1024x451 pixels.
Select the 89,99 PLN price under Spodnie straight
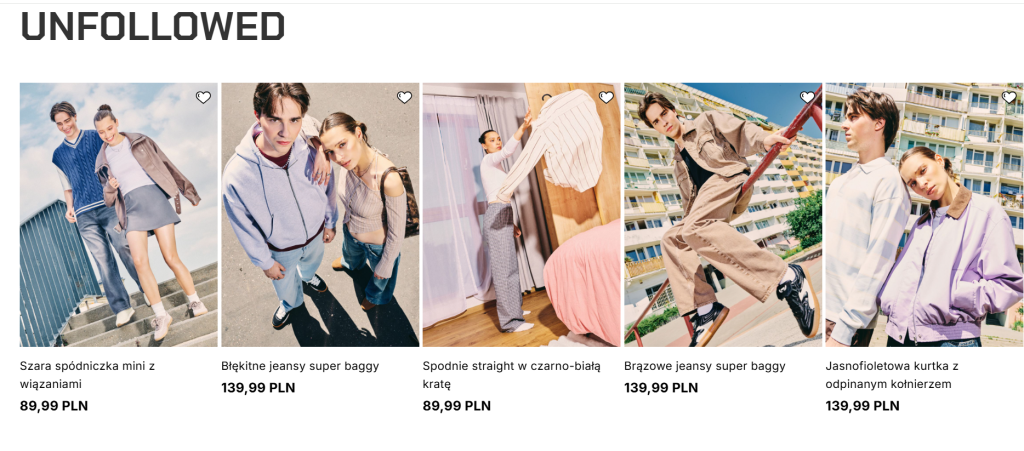point(456,406)
